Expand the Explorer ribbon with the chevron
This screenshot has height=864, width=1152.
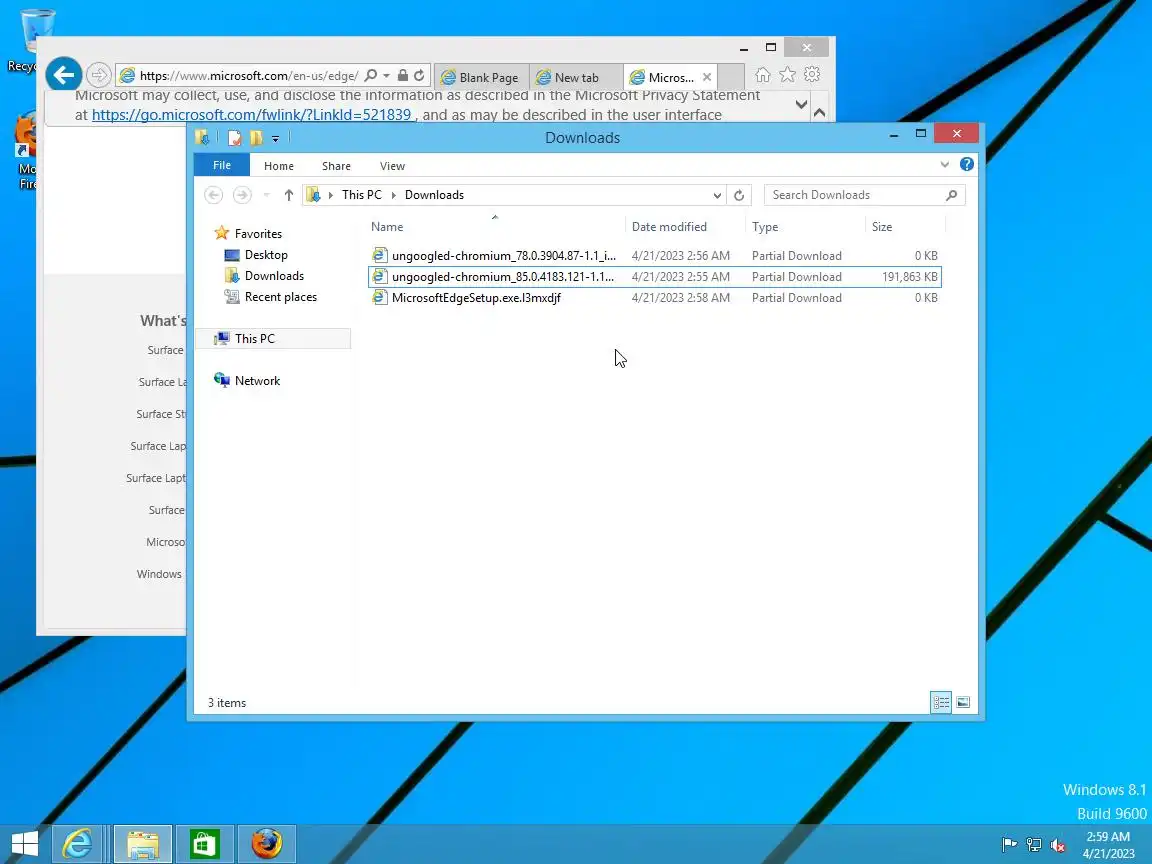(945, 165)
